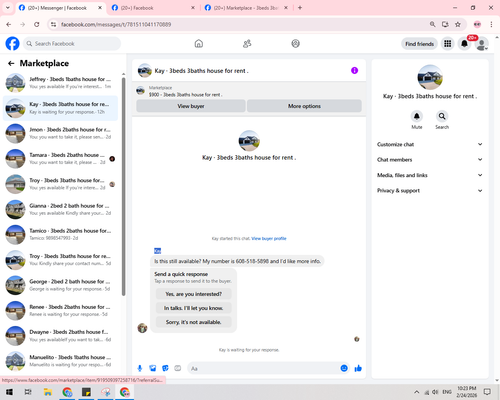
Task: Open Dwayne 3beds 2baths conversation
Action: (60, 336)
